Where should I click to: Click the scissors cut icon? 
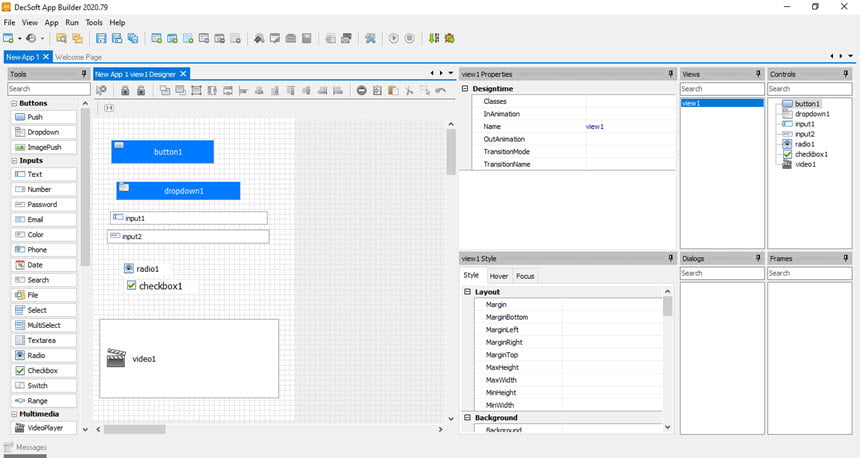pyautogui.click(x=409, y=91)
